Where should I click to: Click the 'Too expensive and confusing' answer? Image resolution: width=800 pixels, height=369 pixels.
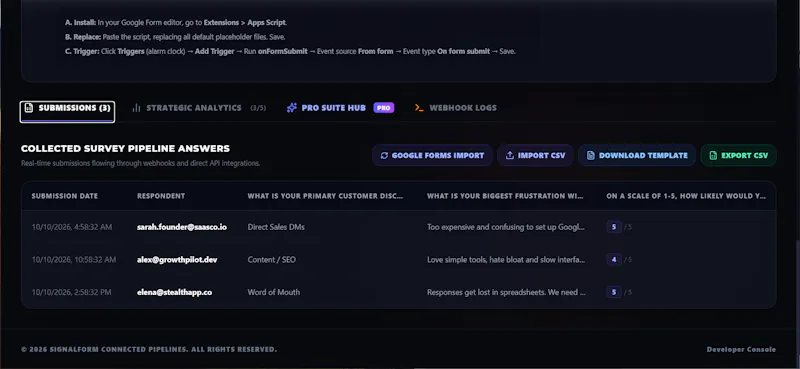[x=506, y=227]
